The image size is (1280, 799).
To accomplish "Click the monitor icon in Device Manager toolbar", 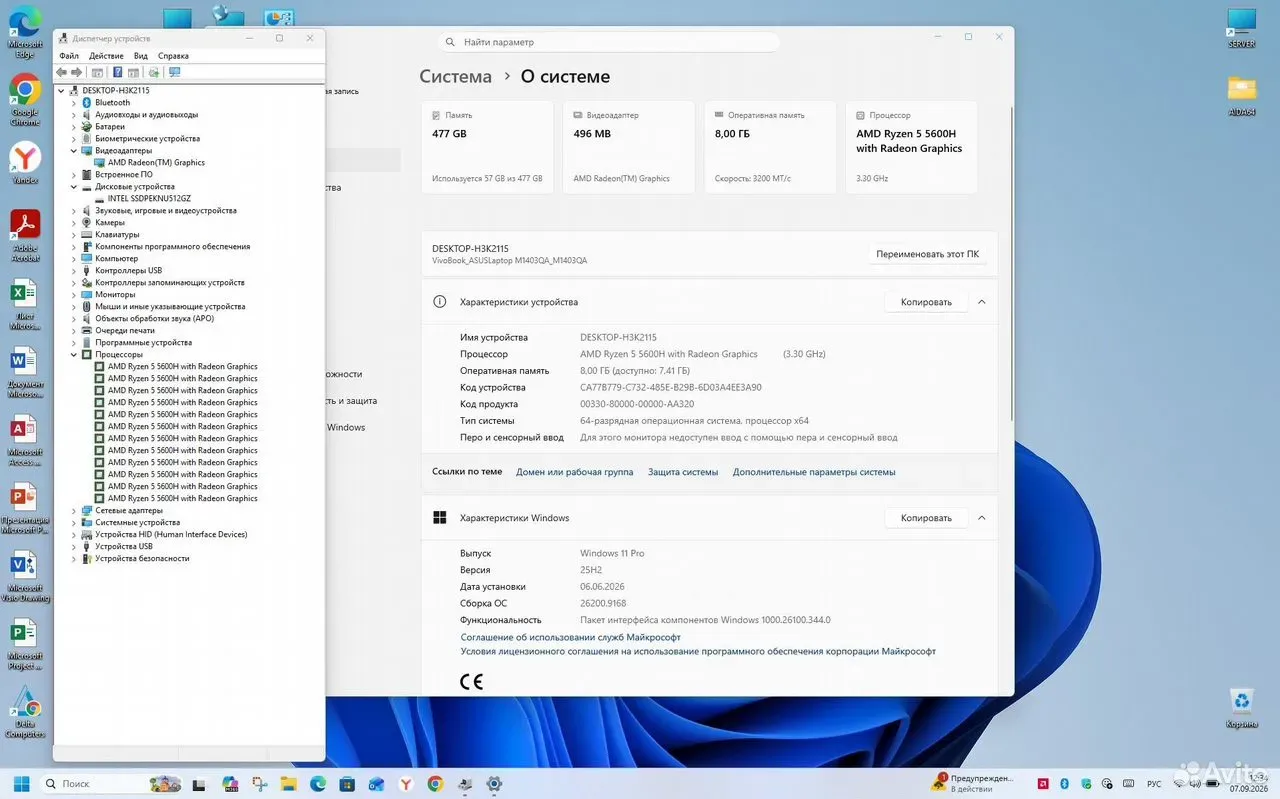I will [x=175, y=72].
